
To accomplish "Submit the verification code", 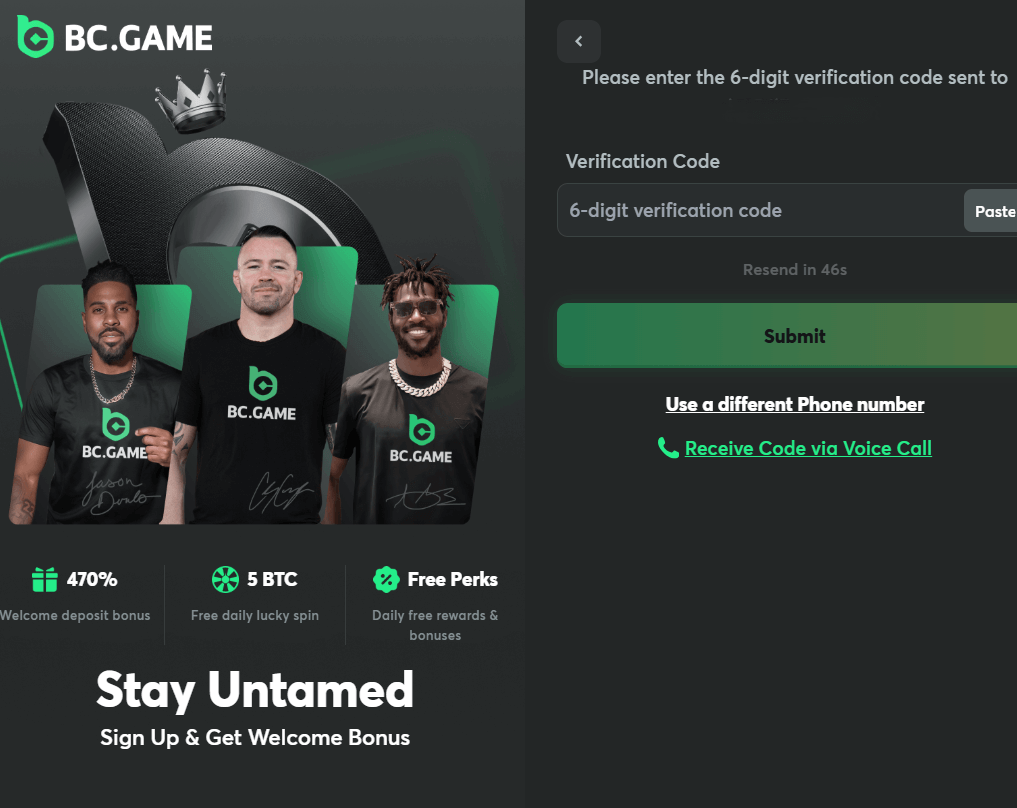I will [x=787, y=335].
